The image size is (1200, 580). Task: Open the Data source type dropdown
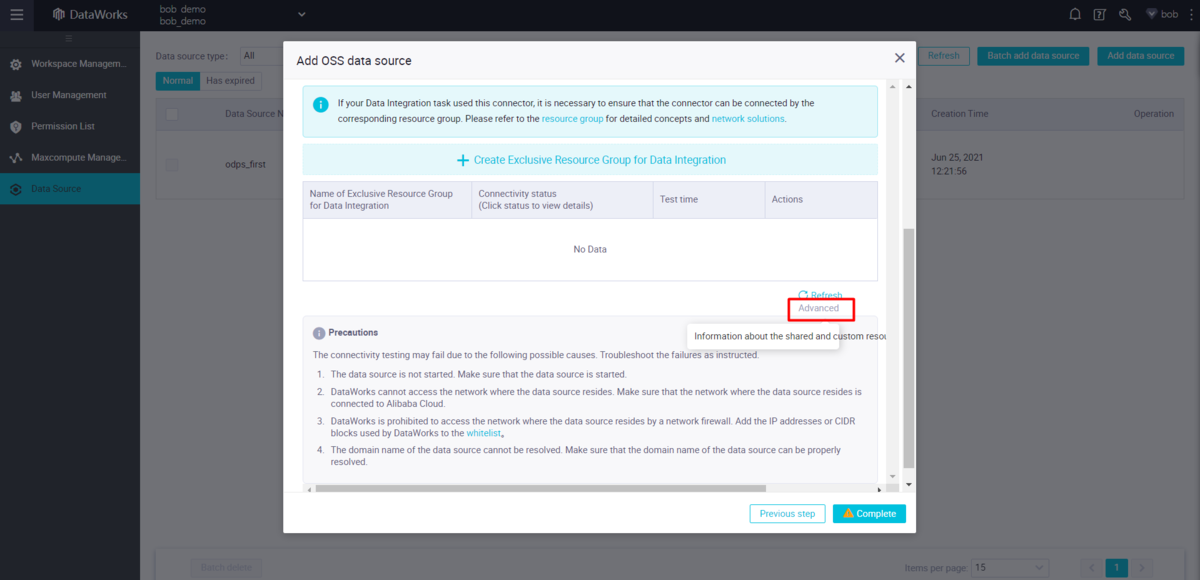[262, 56]
